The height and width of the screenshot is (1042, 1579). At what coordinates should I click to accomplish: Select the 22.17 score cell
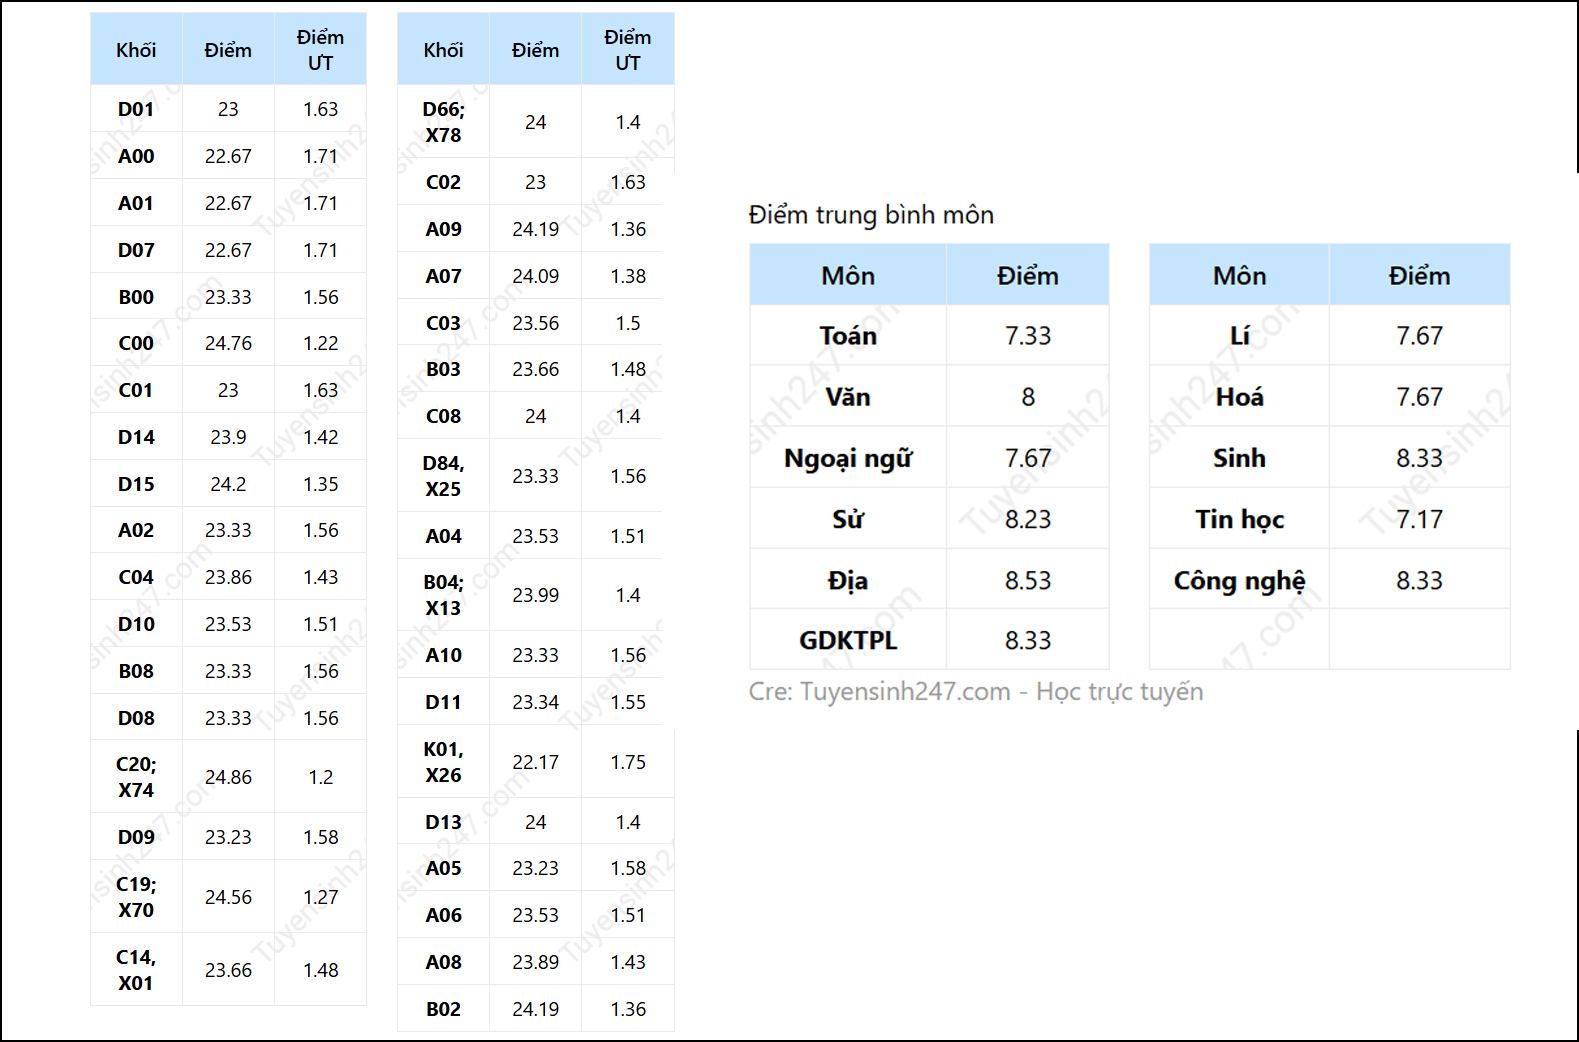pyautogui.click(x=535, y=762)
